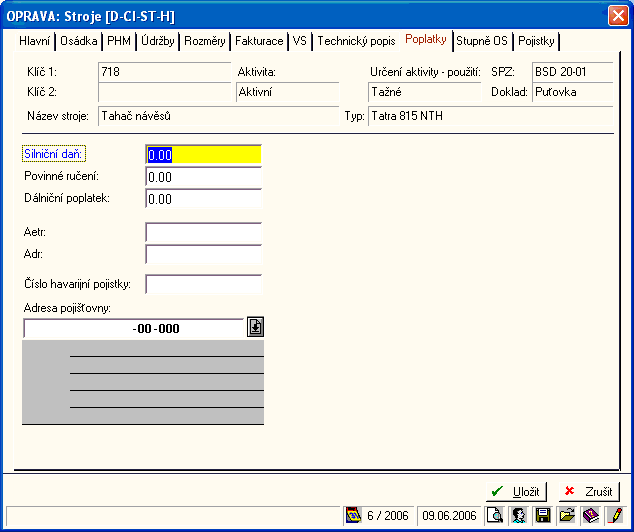Click the empty status message field
This screenshot has width=634, height=532.
(174, 516)
